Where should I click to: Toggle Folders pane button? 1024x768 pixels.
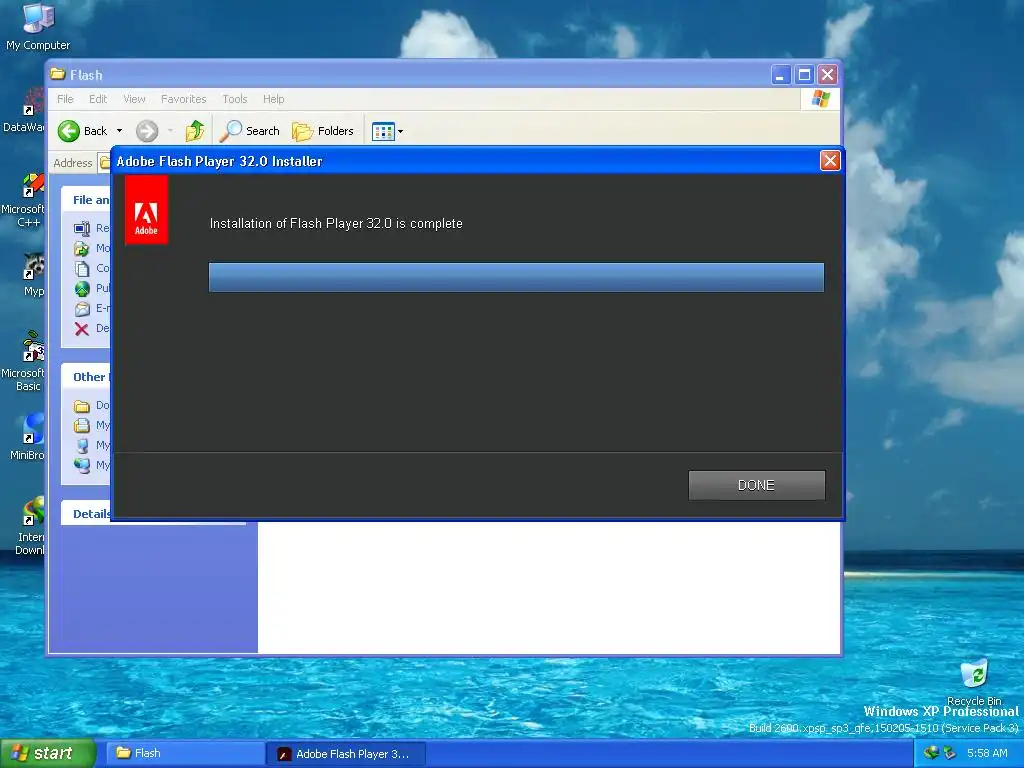[323, 131]
